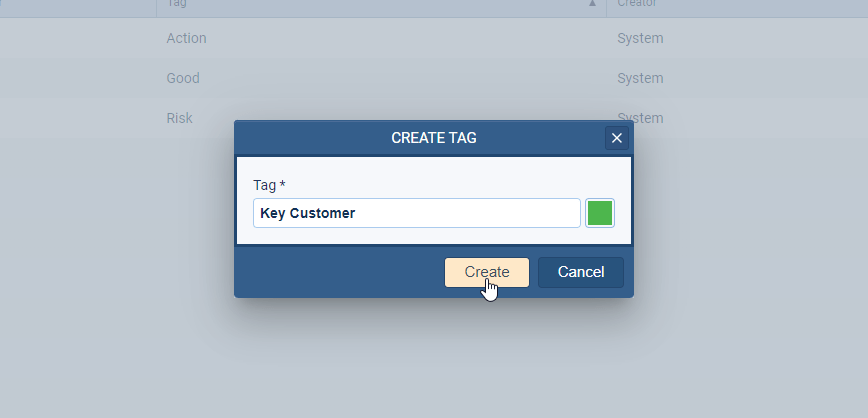Click System creator in Good row
868x418 pixels.
[x=640, y=78]
